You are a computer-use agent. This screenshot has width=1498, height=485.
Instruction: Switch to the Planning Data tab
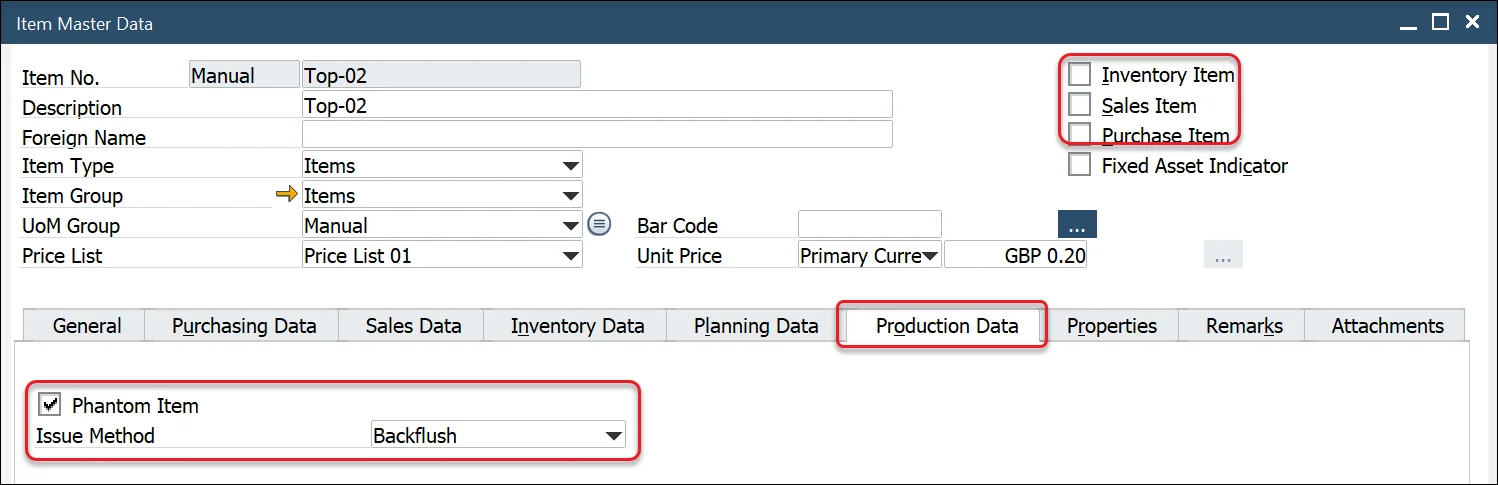[x=756, y=326]
